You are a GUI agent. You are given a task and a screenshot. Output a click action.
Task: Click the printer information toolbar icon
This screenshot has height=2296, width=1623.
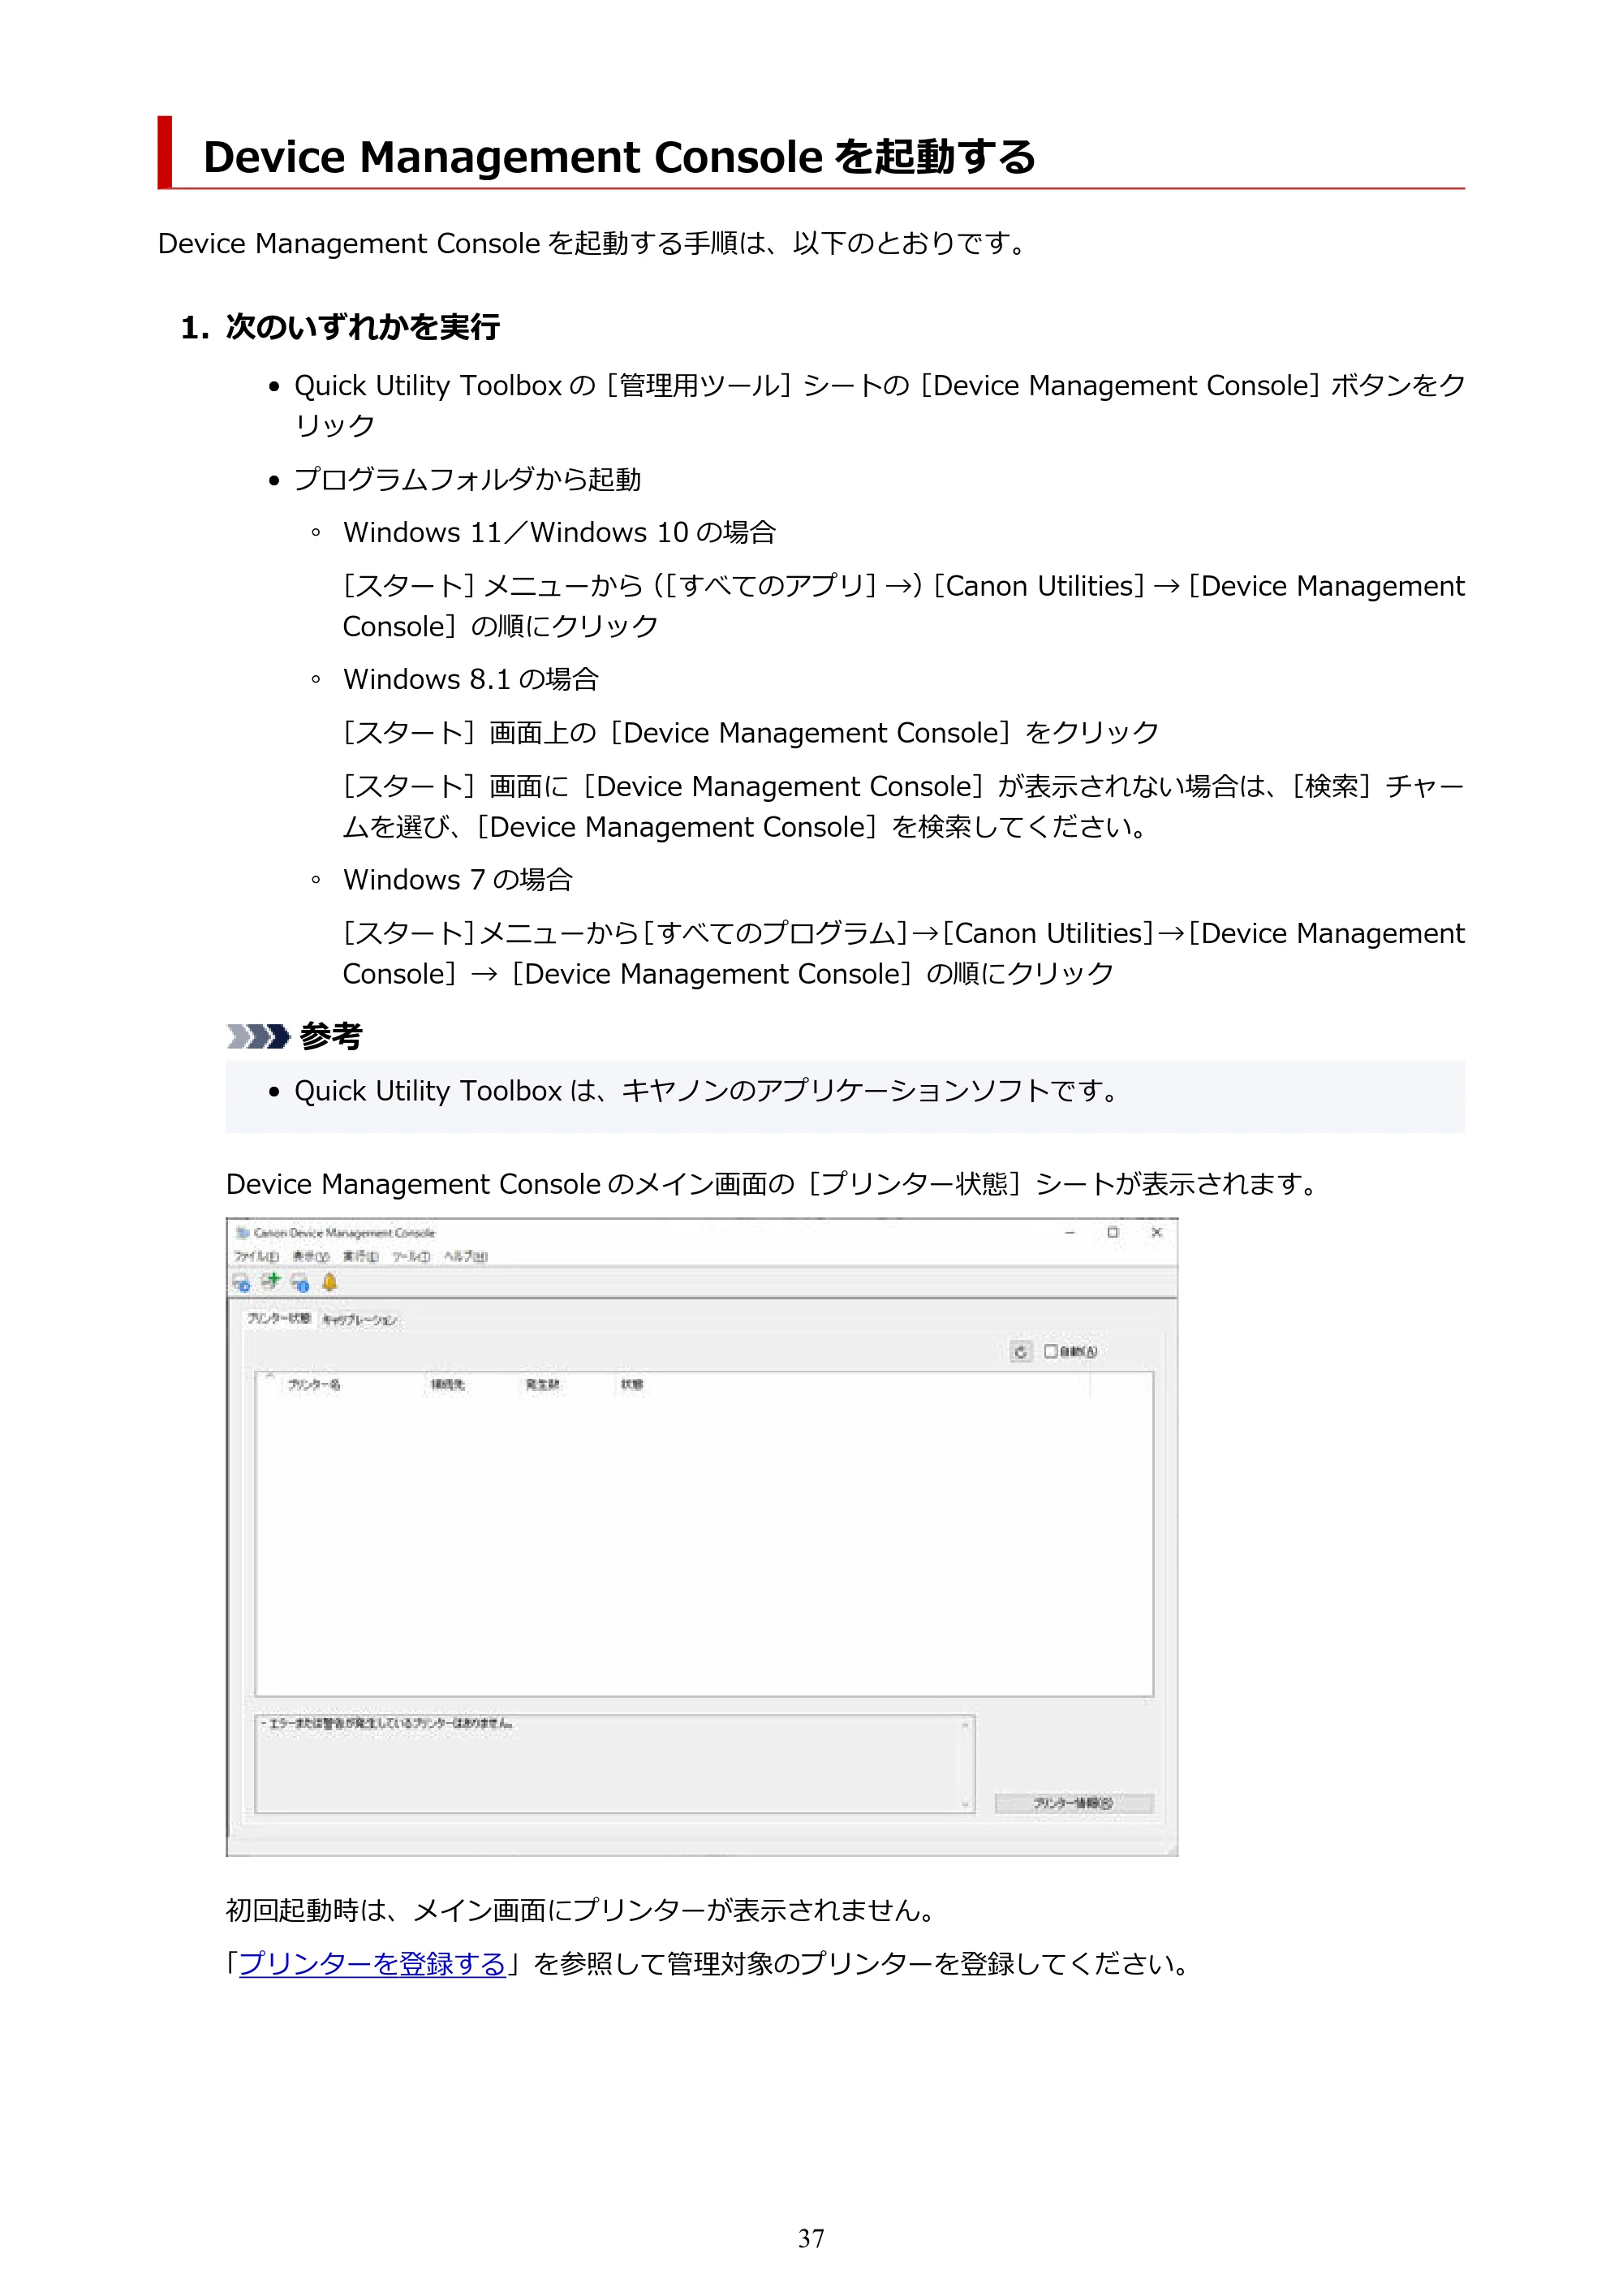click(x=300, y=1282)
